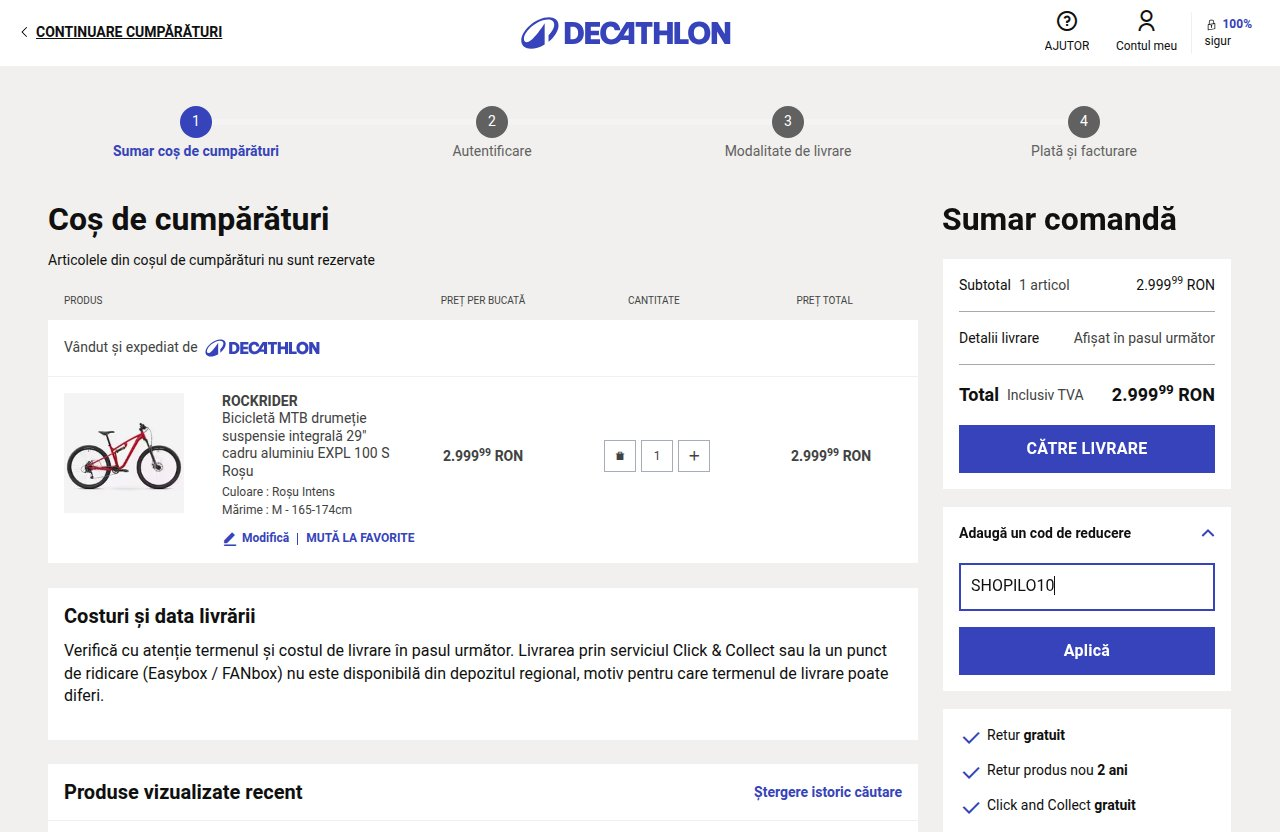Click Ștergere istoric căutare

click(828, 792)
